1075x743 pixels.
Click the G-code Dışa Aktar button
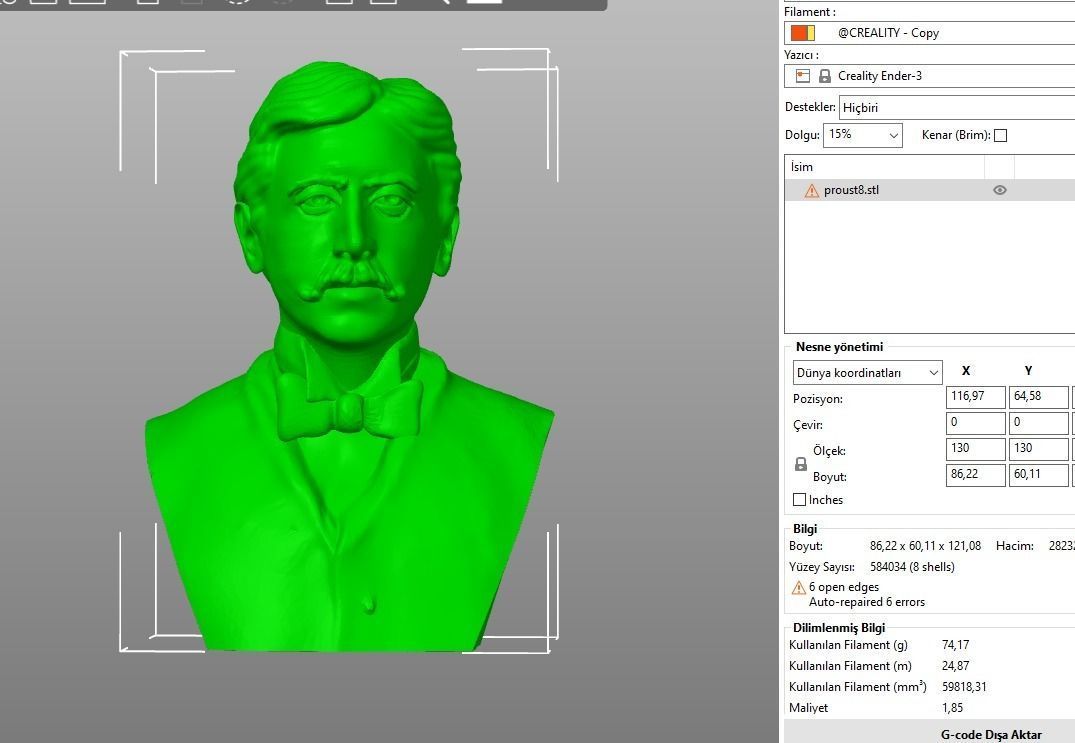tap(991, 734)
